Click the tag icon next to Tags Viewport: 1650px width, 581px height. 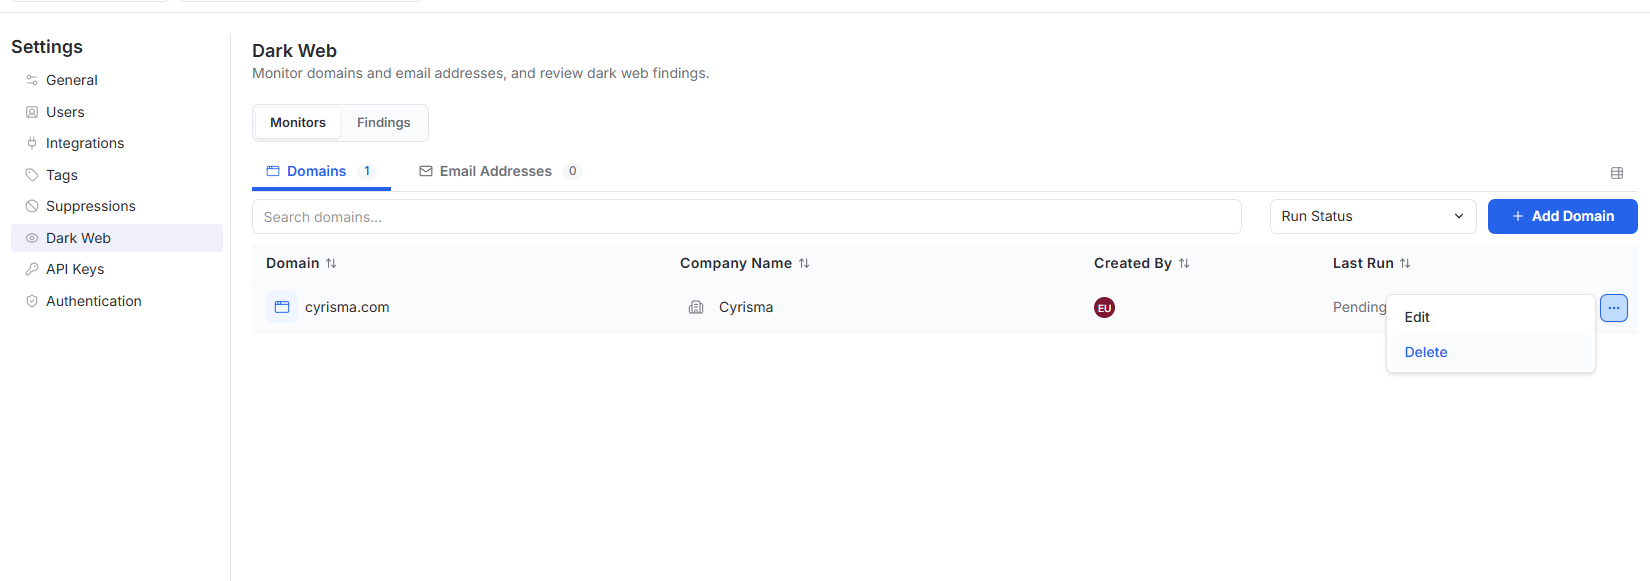coord(32,175)
